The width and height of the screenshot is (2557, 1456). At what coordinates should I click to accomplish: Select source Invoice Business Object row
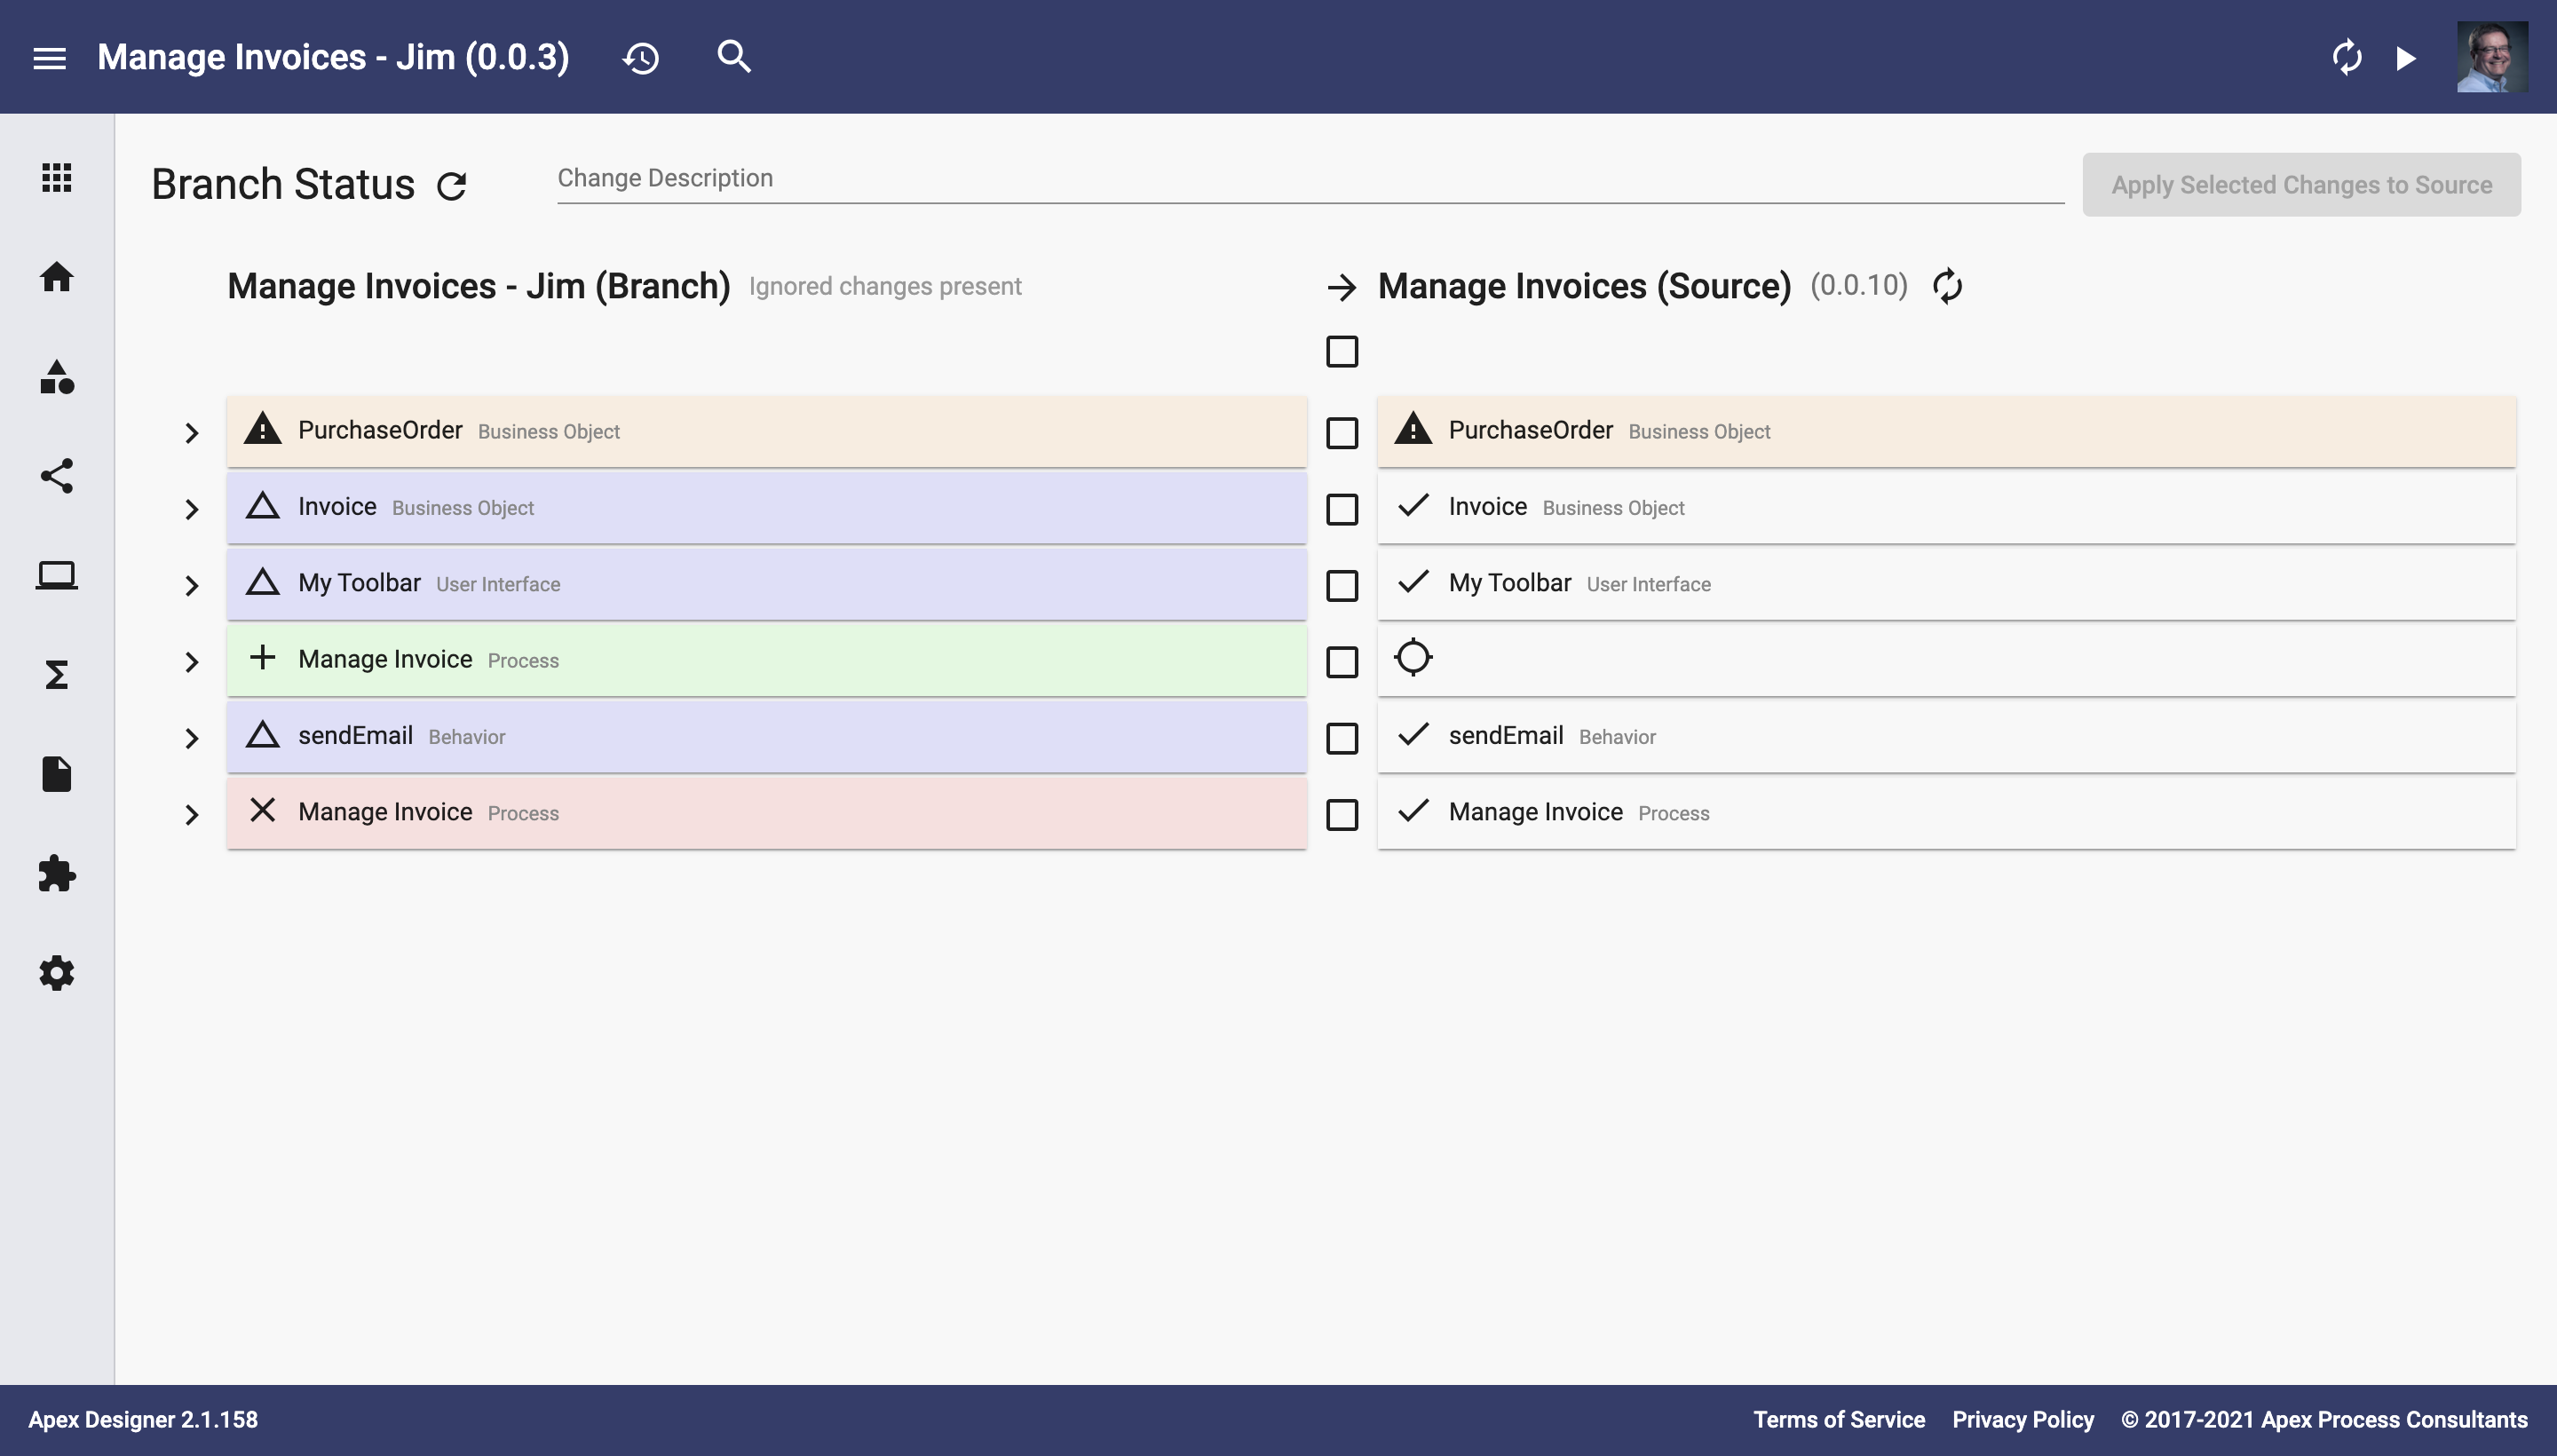[1946, 508]
